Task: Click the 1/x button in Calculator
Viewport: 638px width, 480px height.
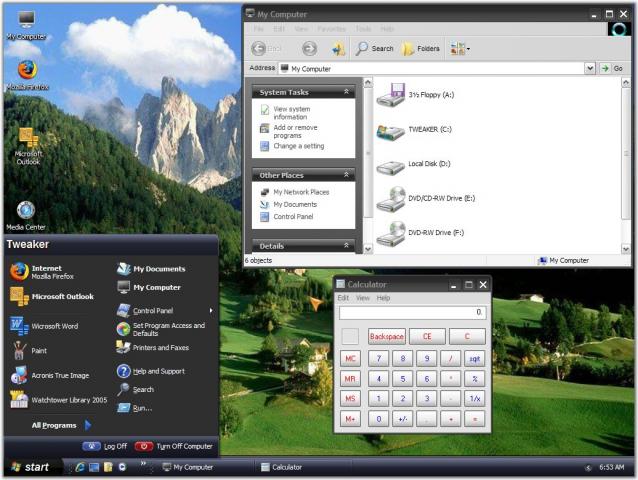Action: coord(474,398)
